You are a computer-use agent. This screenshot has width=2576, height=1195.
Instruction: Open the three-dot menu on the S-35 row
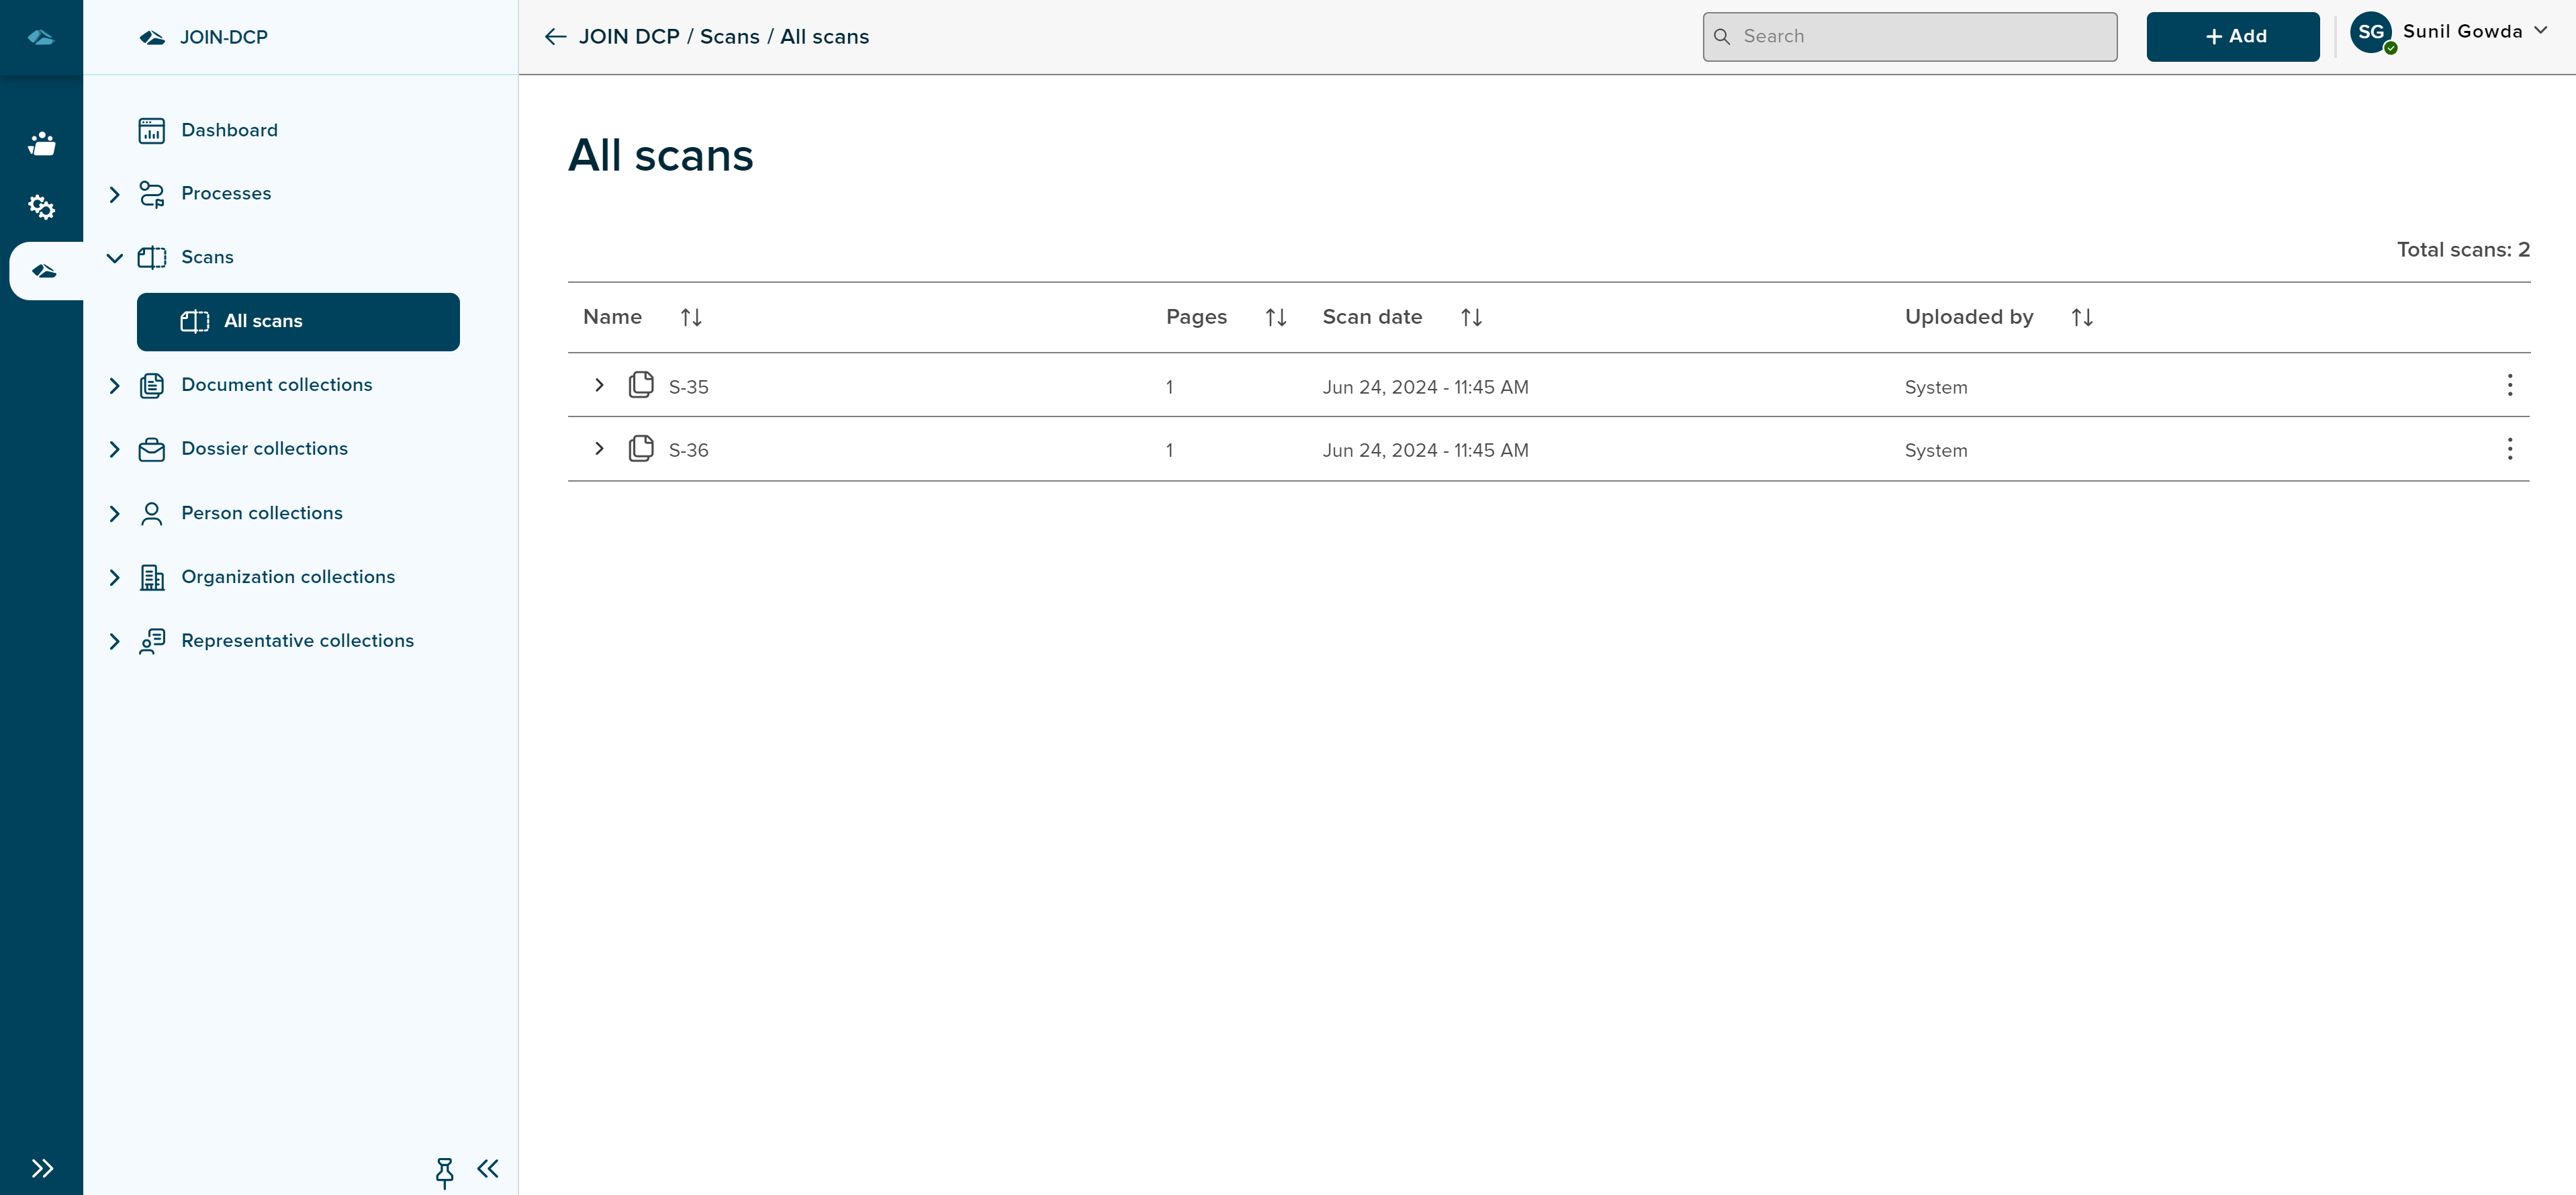(x=2509, y=385)
